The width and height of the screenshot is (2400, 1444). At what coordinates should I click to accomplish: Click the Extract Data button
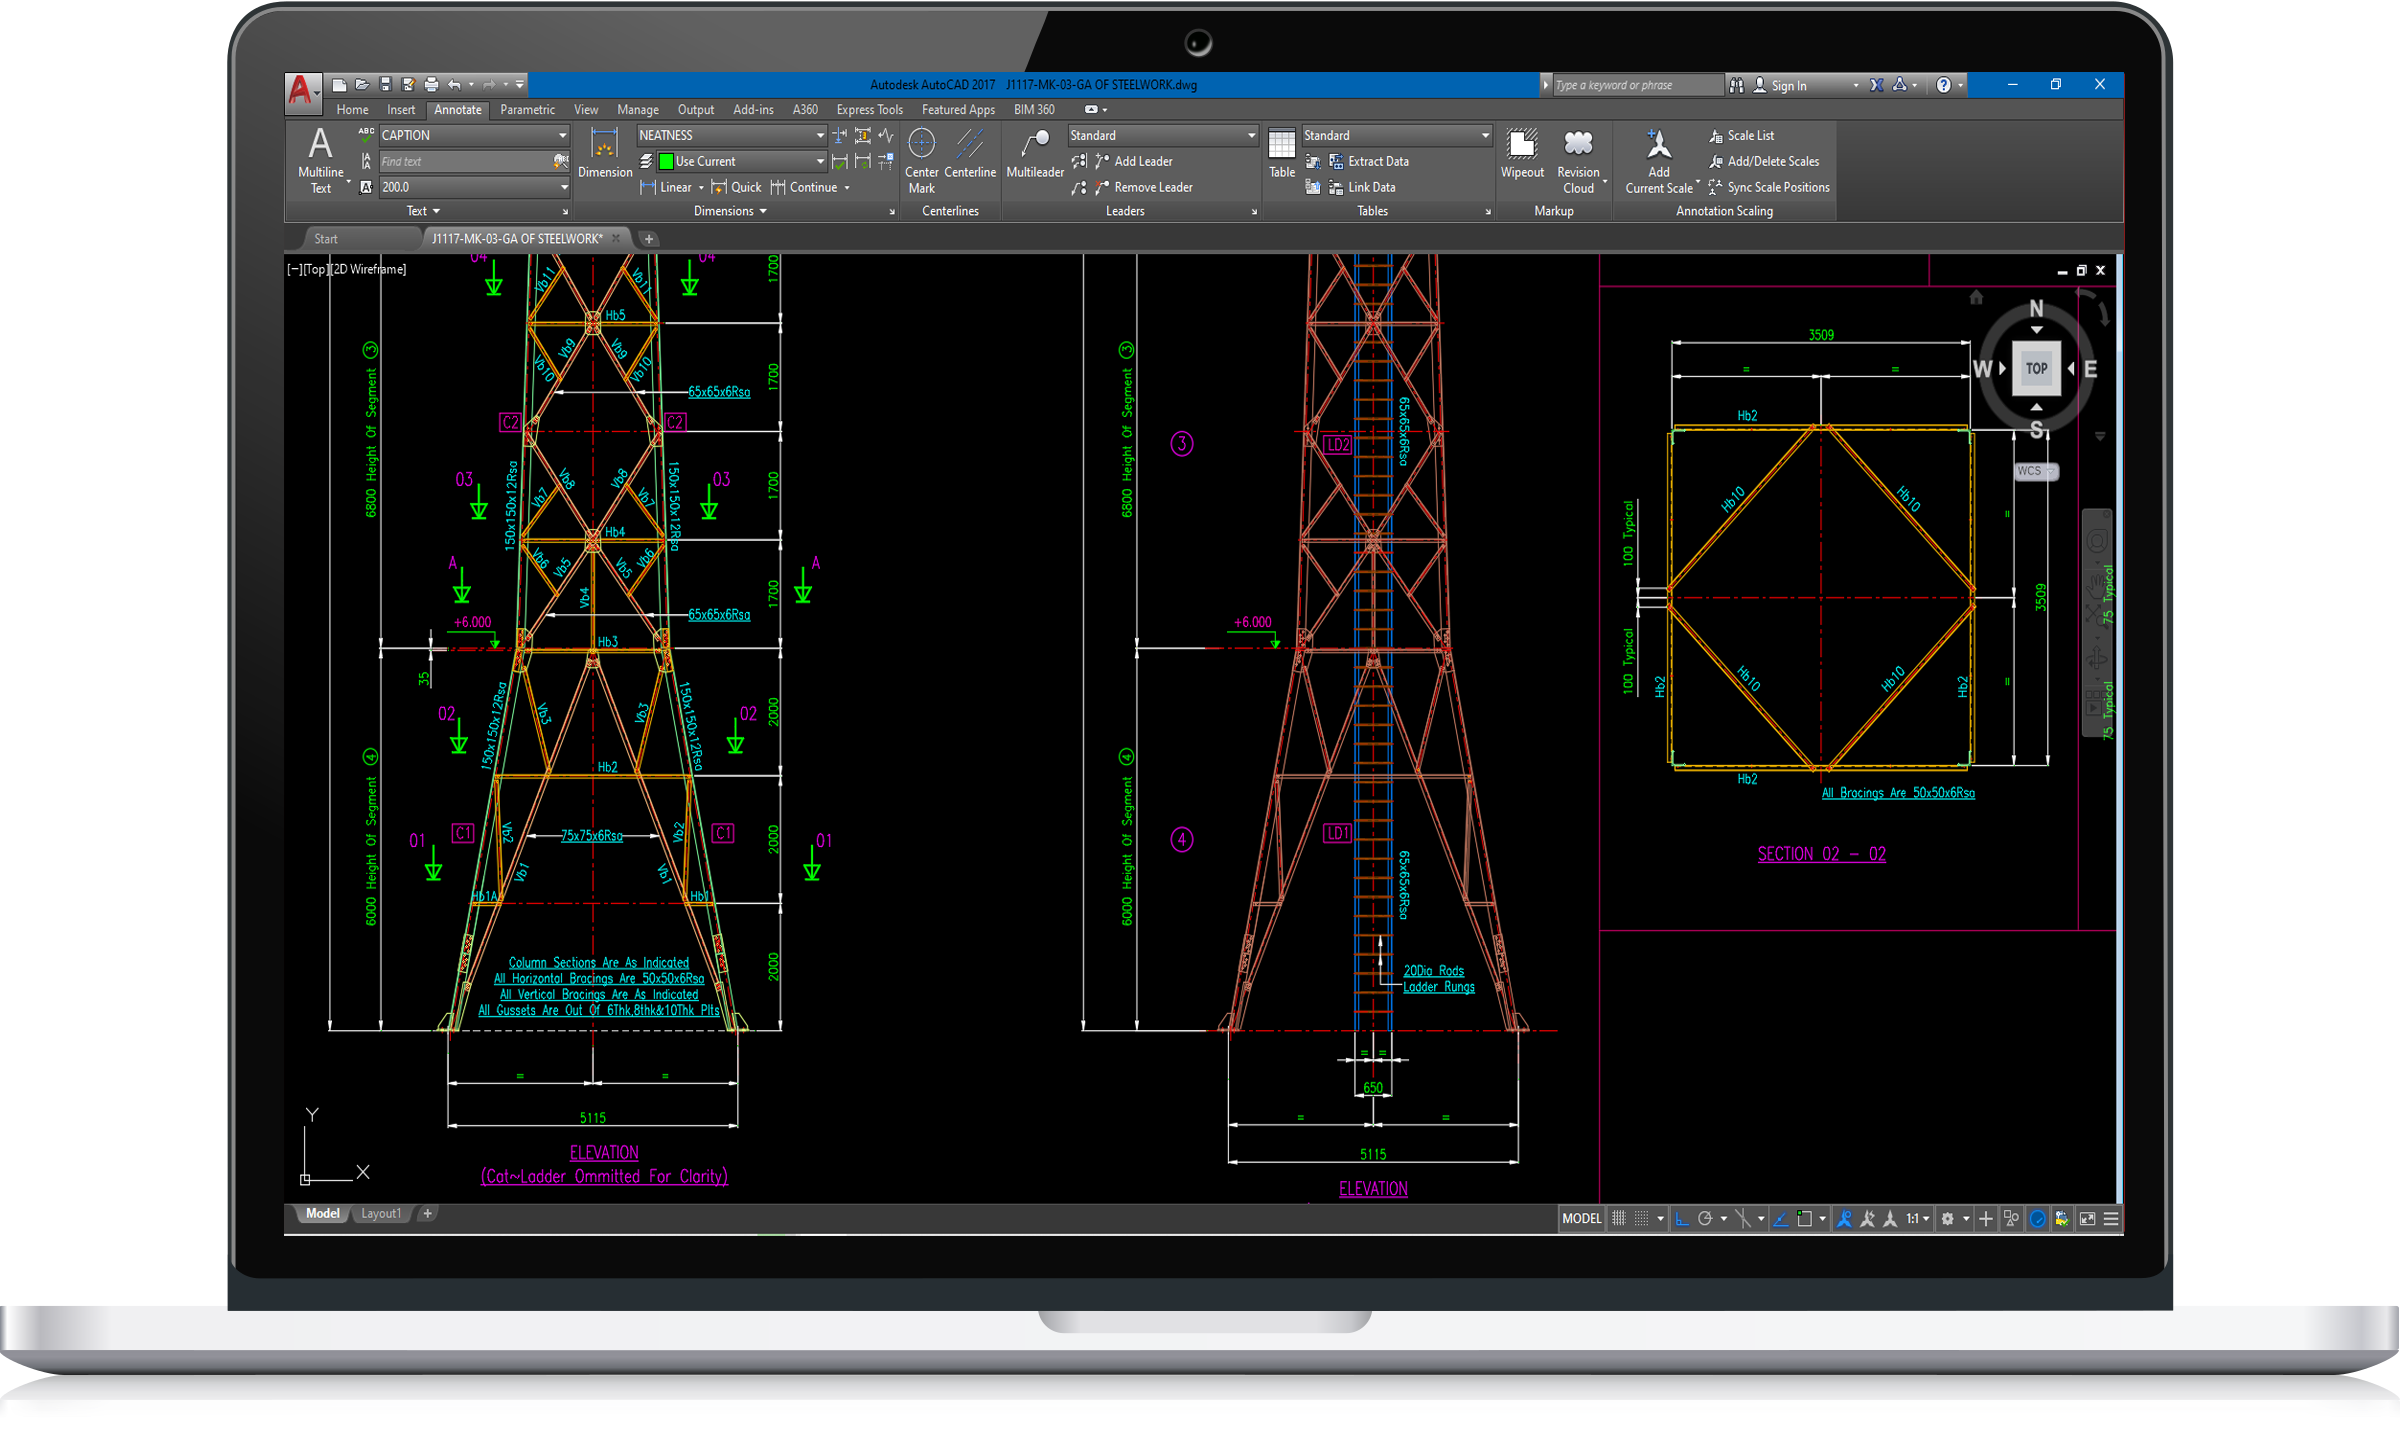coord(1377,161)
